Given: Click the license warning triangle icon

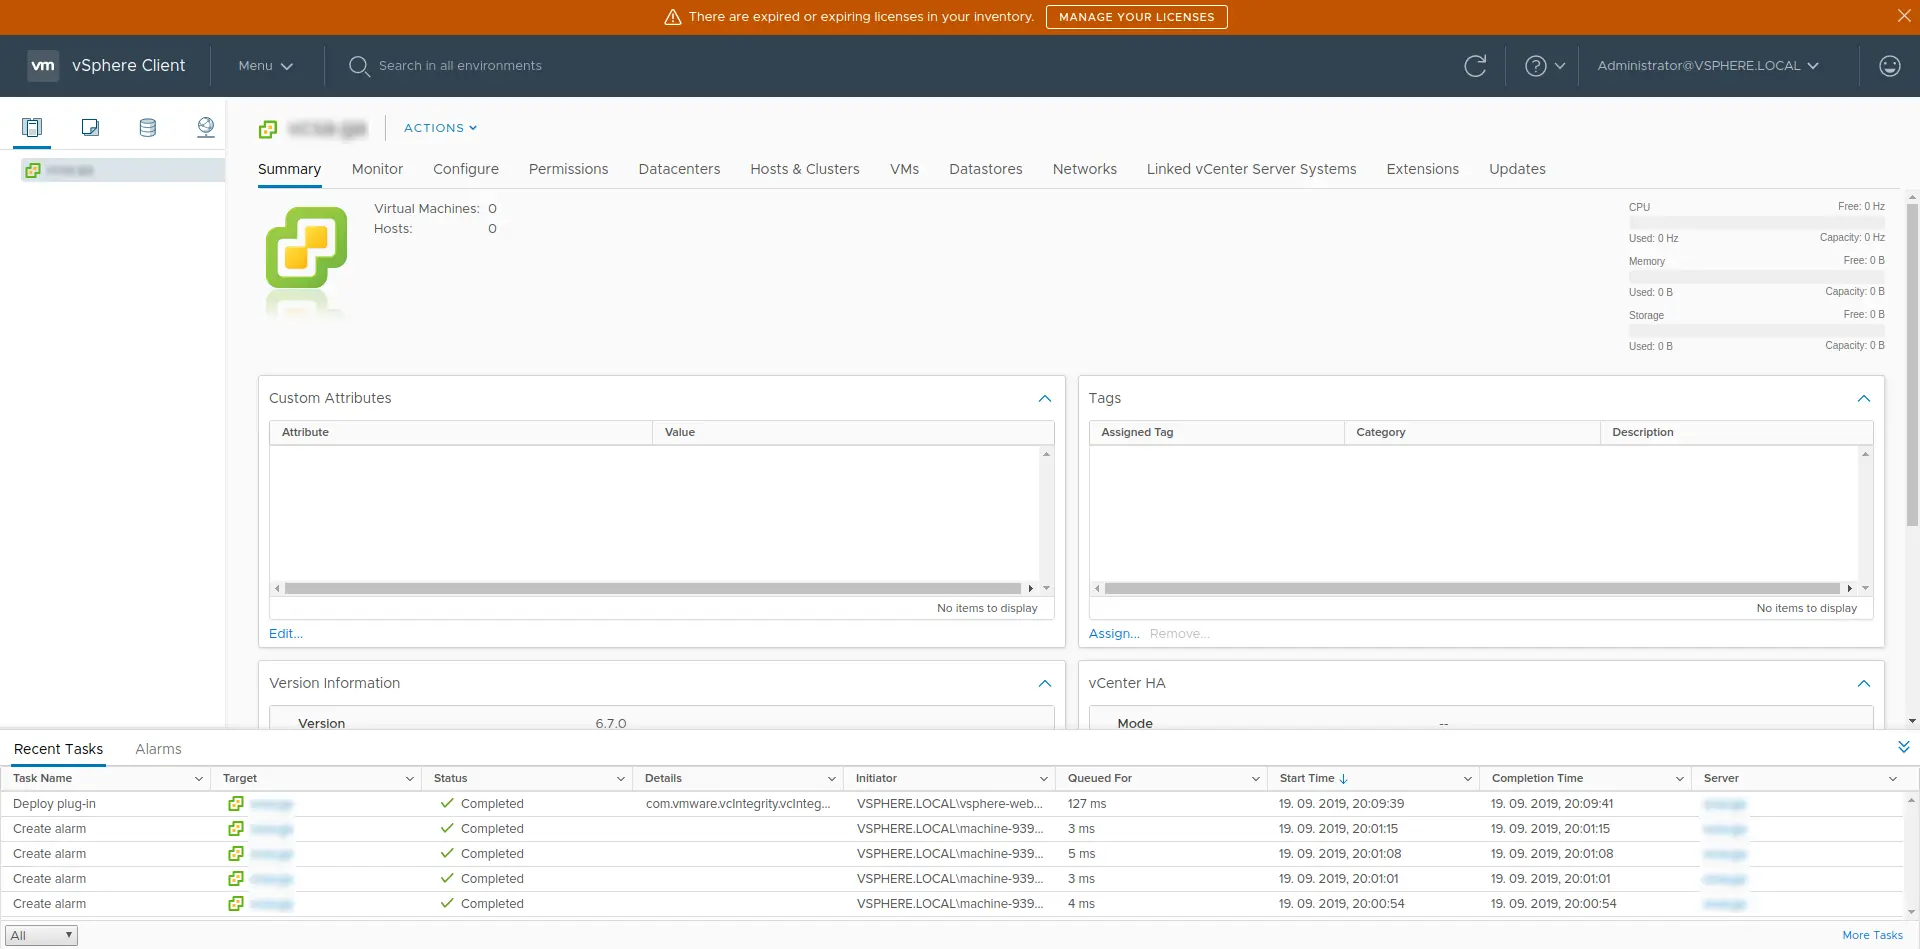Looking at the screenshot, I should [673, 17].
